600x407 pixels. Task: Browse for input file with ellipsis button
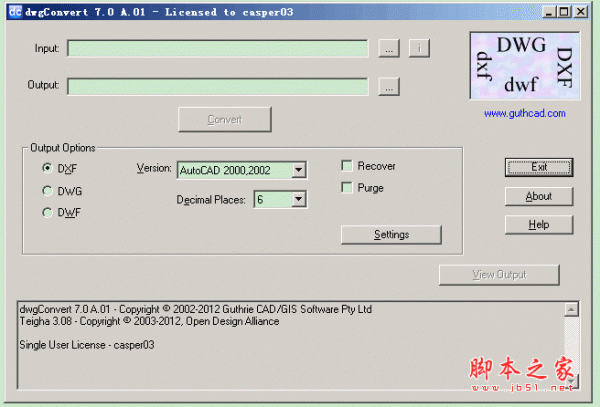click(x=389, y=49)
